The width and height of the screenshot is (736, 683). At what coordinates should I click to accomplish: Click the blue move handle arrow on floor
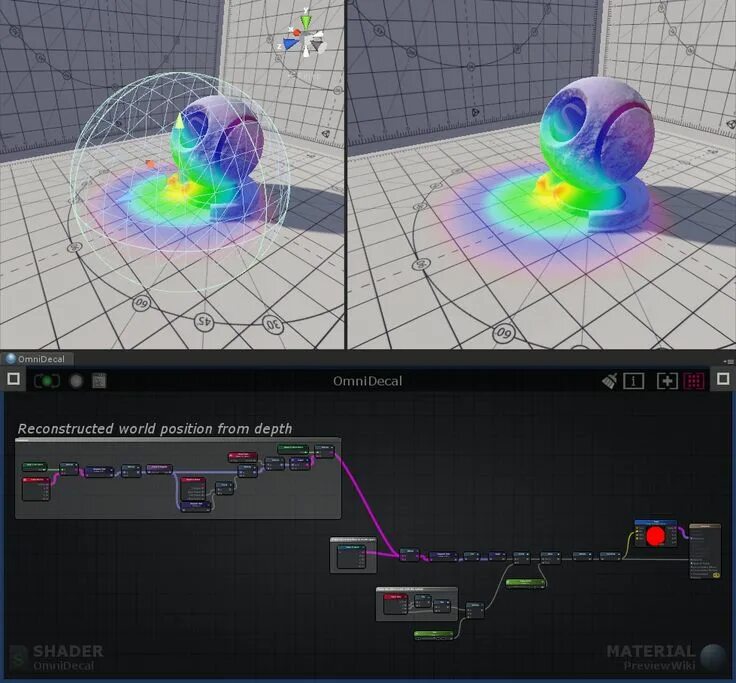pos(123,200)
